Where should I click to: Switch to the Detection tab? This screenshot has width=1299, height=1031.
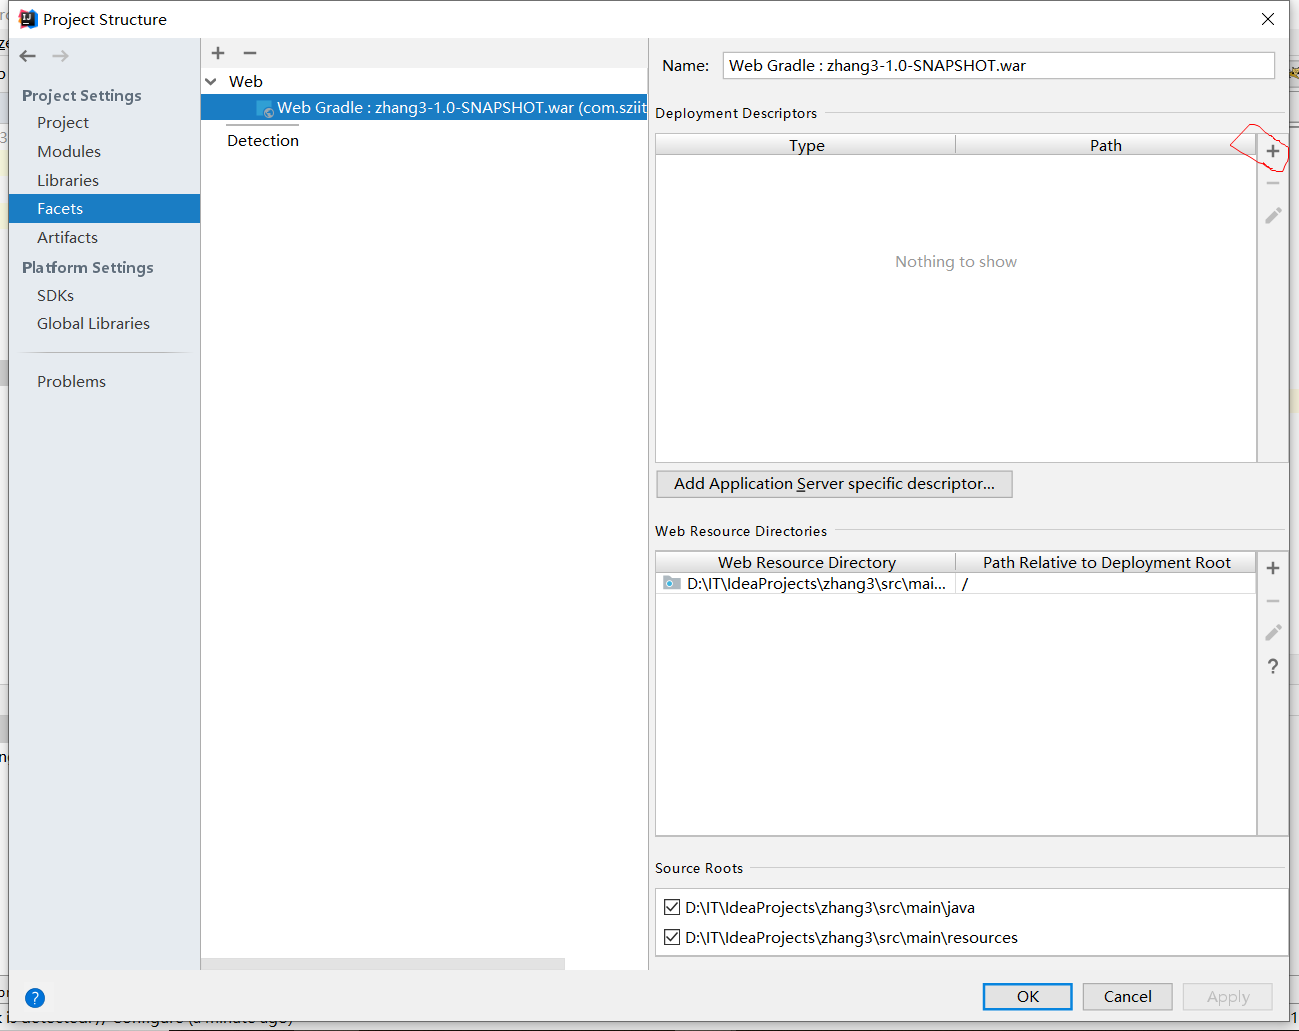[x=262, y=140]
